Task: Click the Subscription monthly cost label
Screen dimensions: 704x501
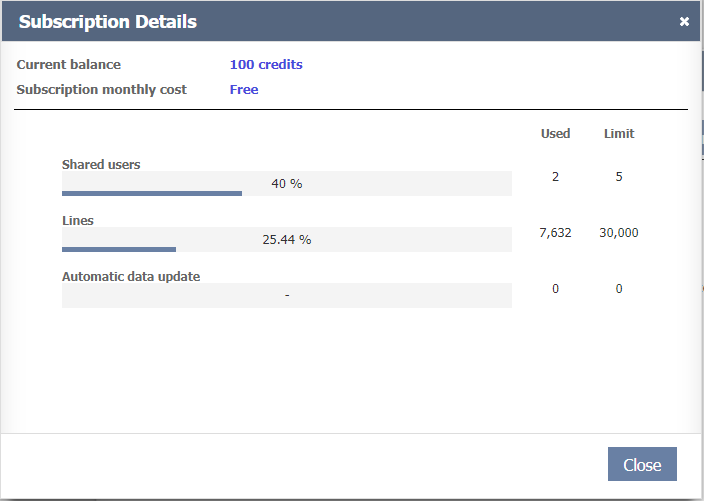Action: click(102, 90)
